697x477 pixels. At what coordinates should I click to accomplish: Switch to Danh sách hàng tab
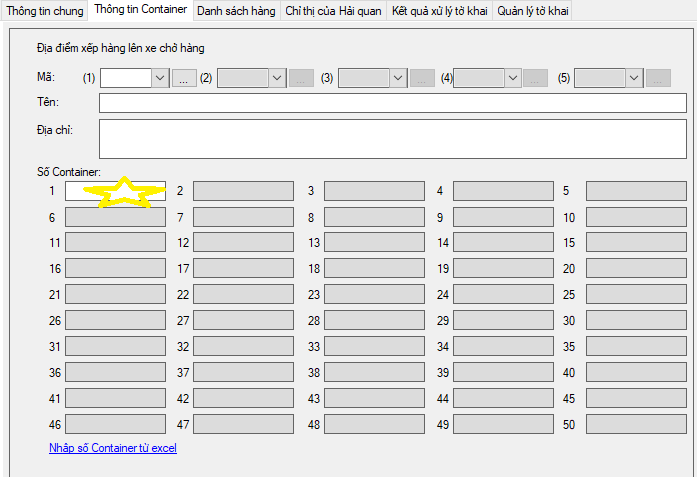click(x=236, y=10)
